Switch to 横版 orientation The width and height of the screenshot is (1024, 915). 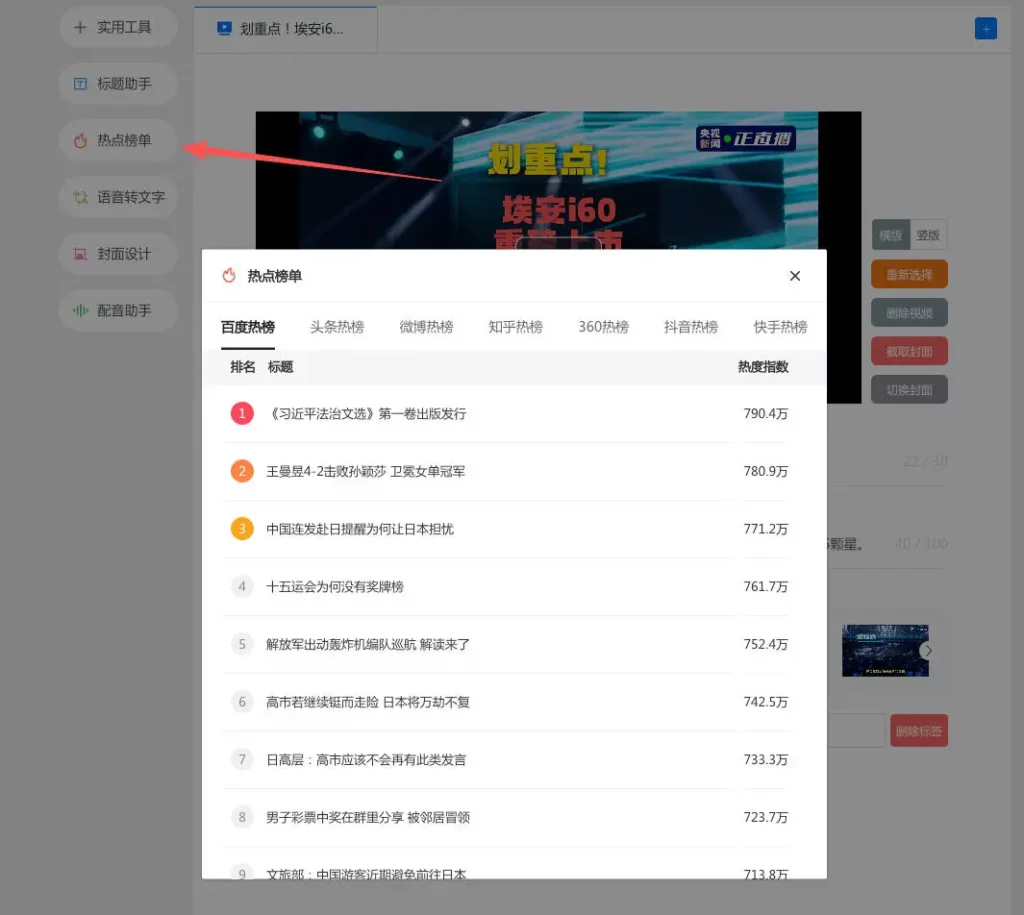pos(890,235)
